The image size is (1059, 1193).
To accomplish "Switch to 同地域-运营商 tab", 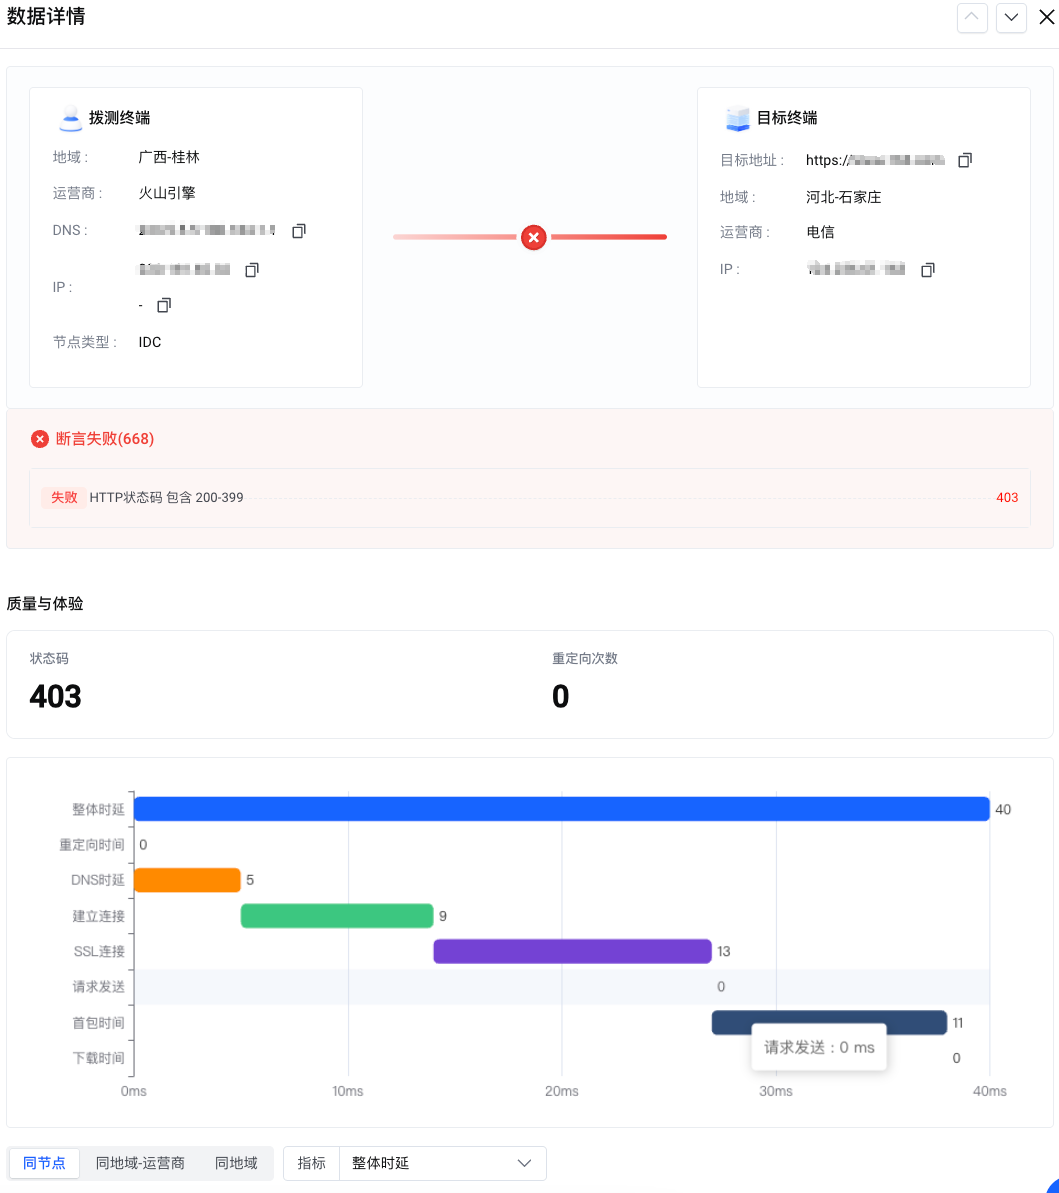I will (140, 1163).
